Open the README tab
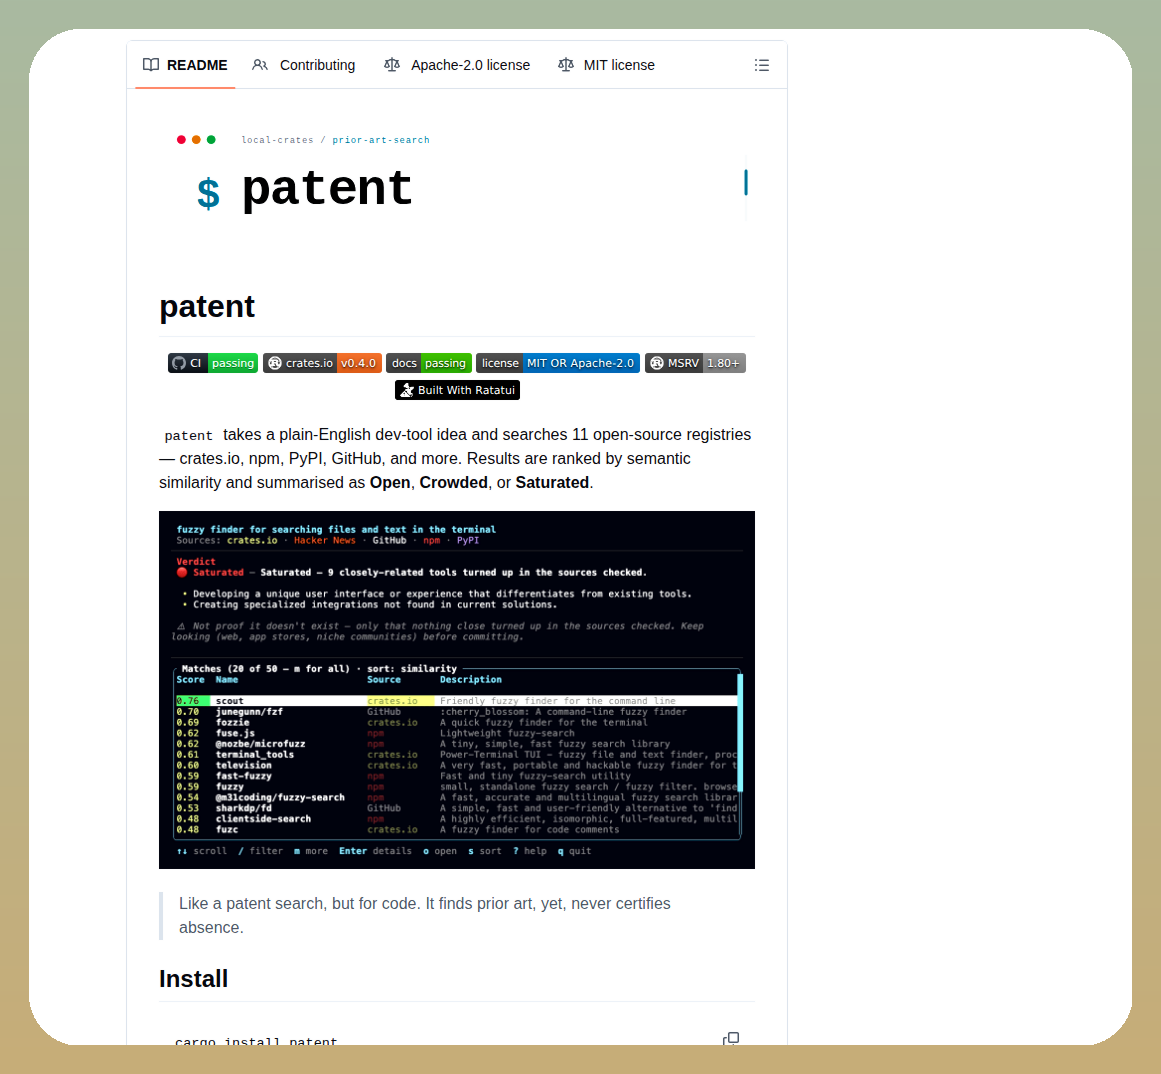The width and height of the screenshot is (1161, 1074). pos(185,65)
